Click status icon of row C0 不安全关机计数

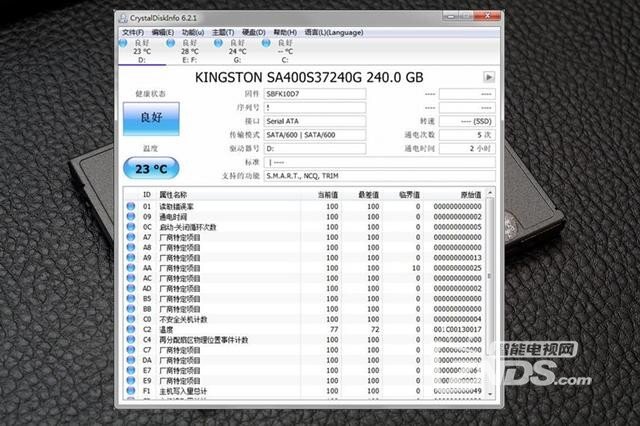pos(131,319)
